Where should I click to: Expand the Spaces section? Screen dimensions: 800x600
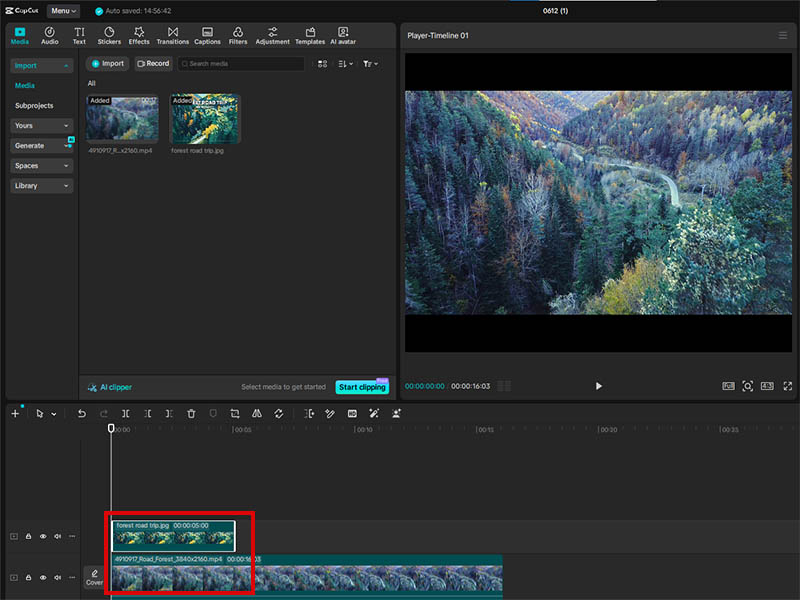41,166
